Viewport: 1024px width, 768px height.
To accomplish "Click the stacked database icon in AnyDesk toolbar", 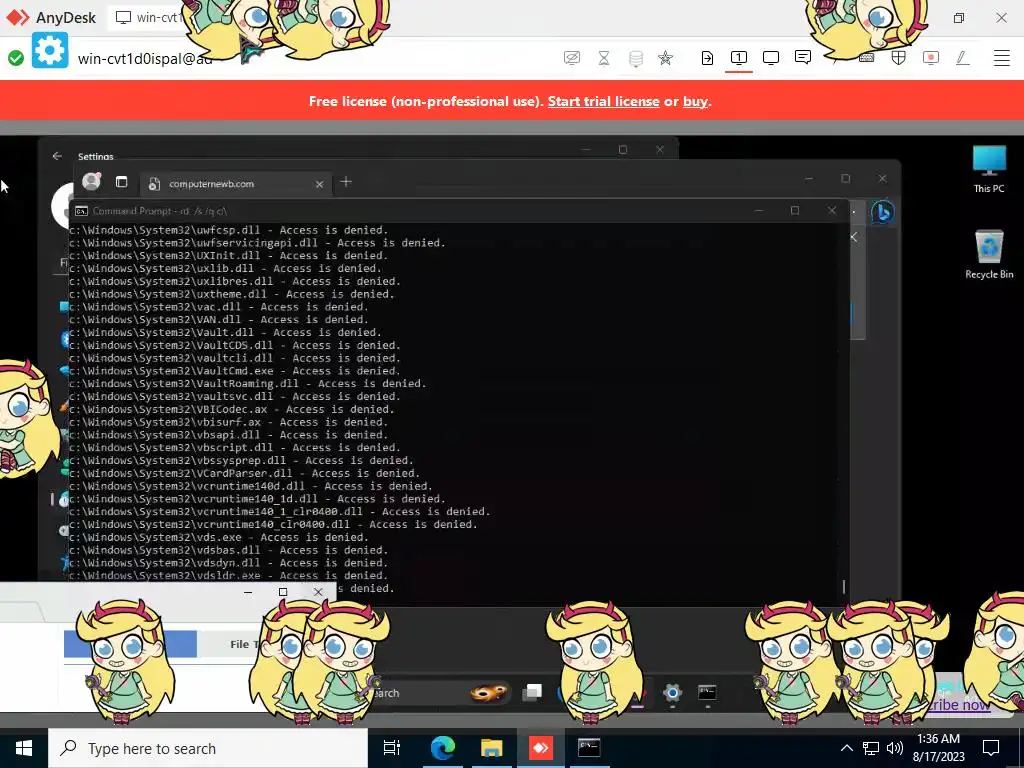I will click(635, 59).
